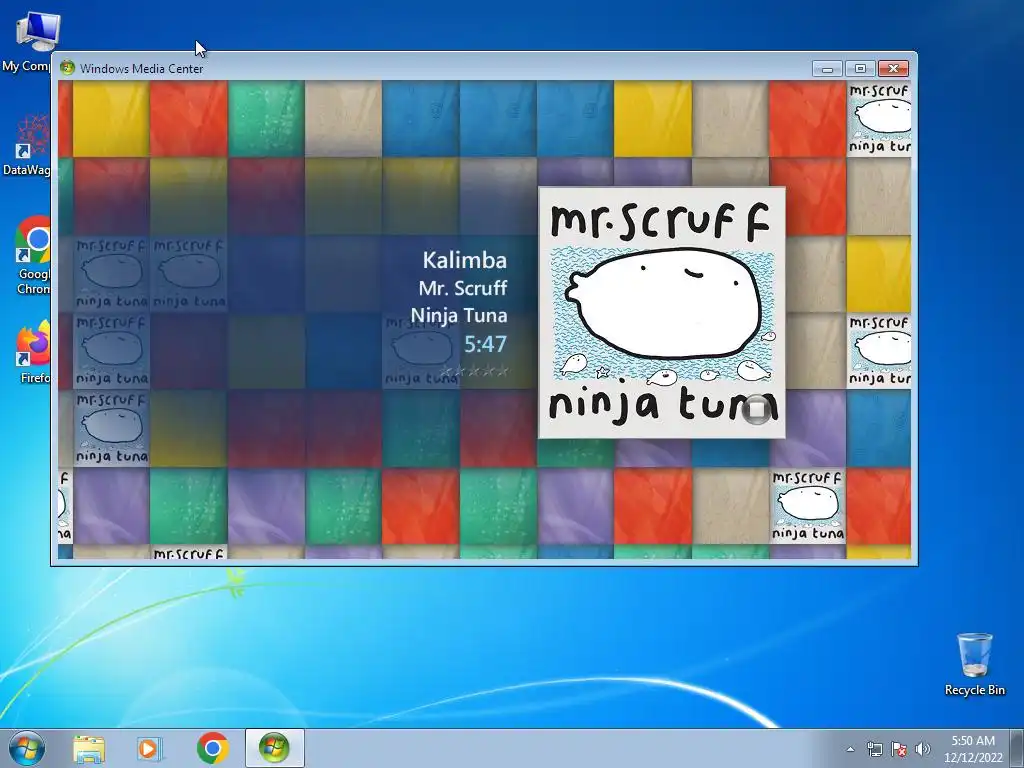Open File Explorer from the taskbar
Image resolution: width=1024 pixels, height=768 pixels.
tap(88, 749)
